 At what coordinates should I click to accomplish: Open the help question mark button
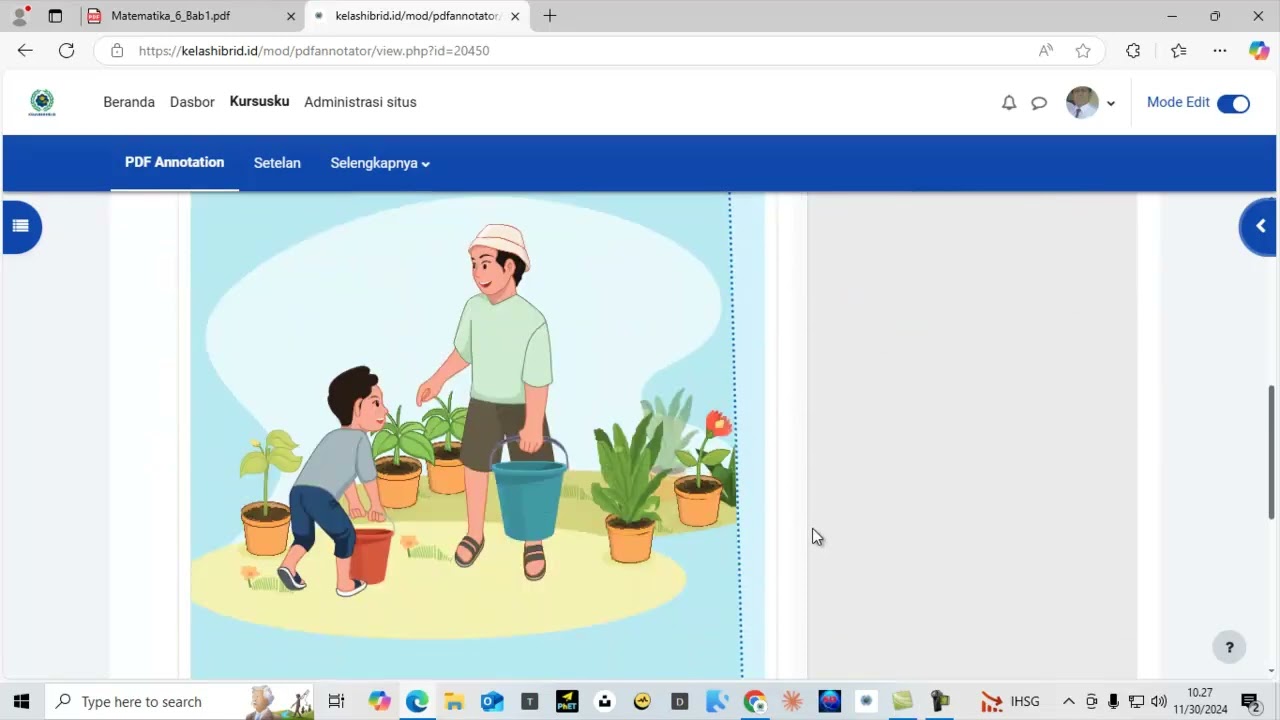[1229, 647]
